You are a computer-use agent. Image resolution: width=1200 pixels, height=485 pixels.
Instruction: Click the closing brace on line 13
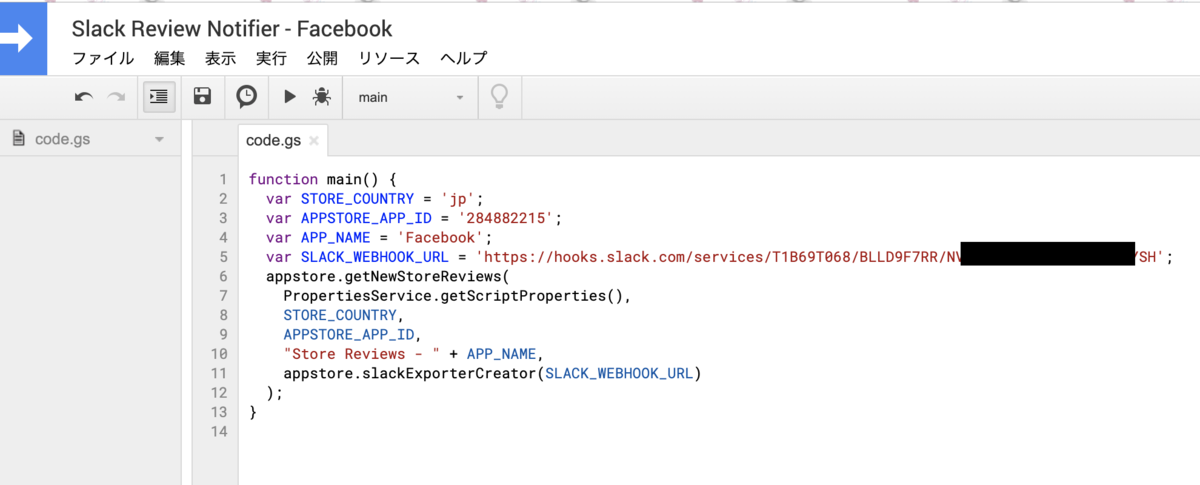pyautogui.click(x=253, y=411)
